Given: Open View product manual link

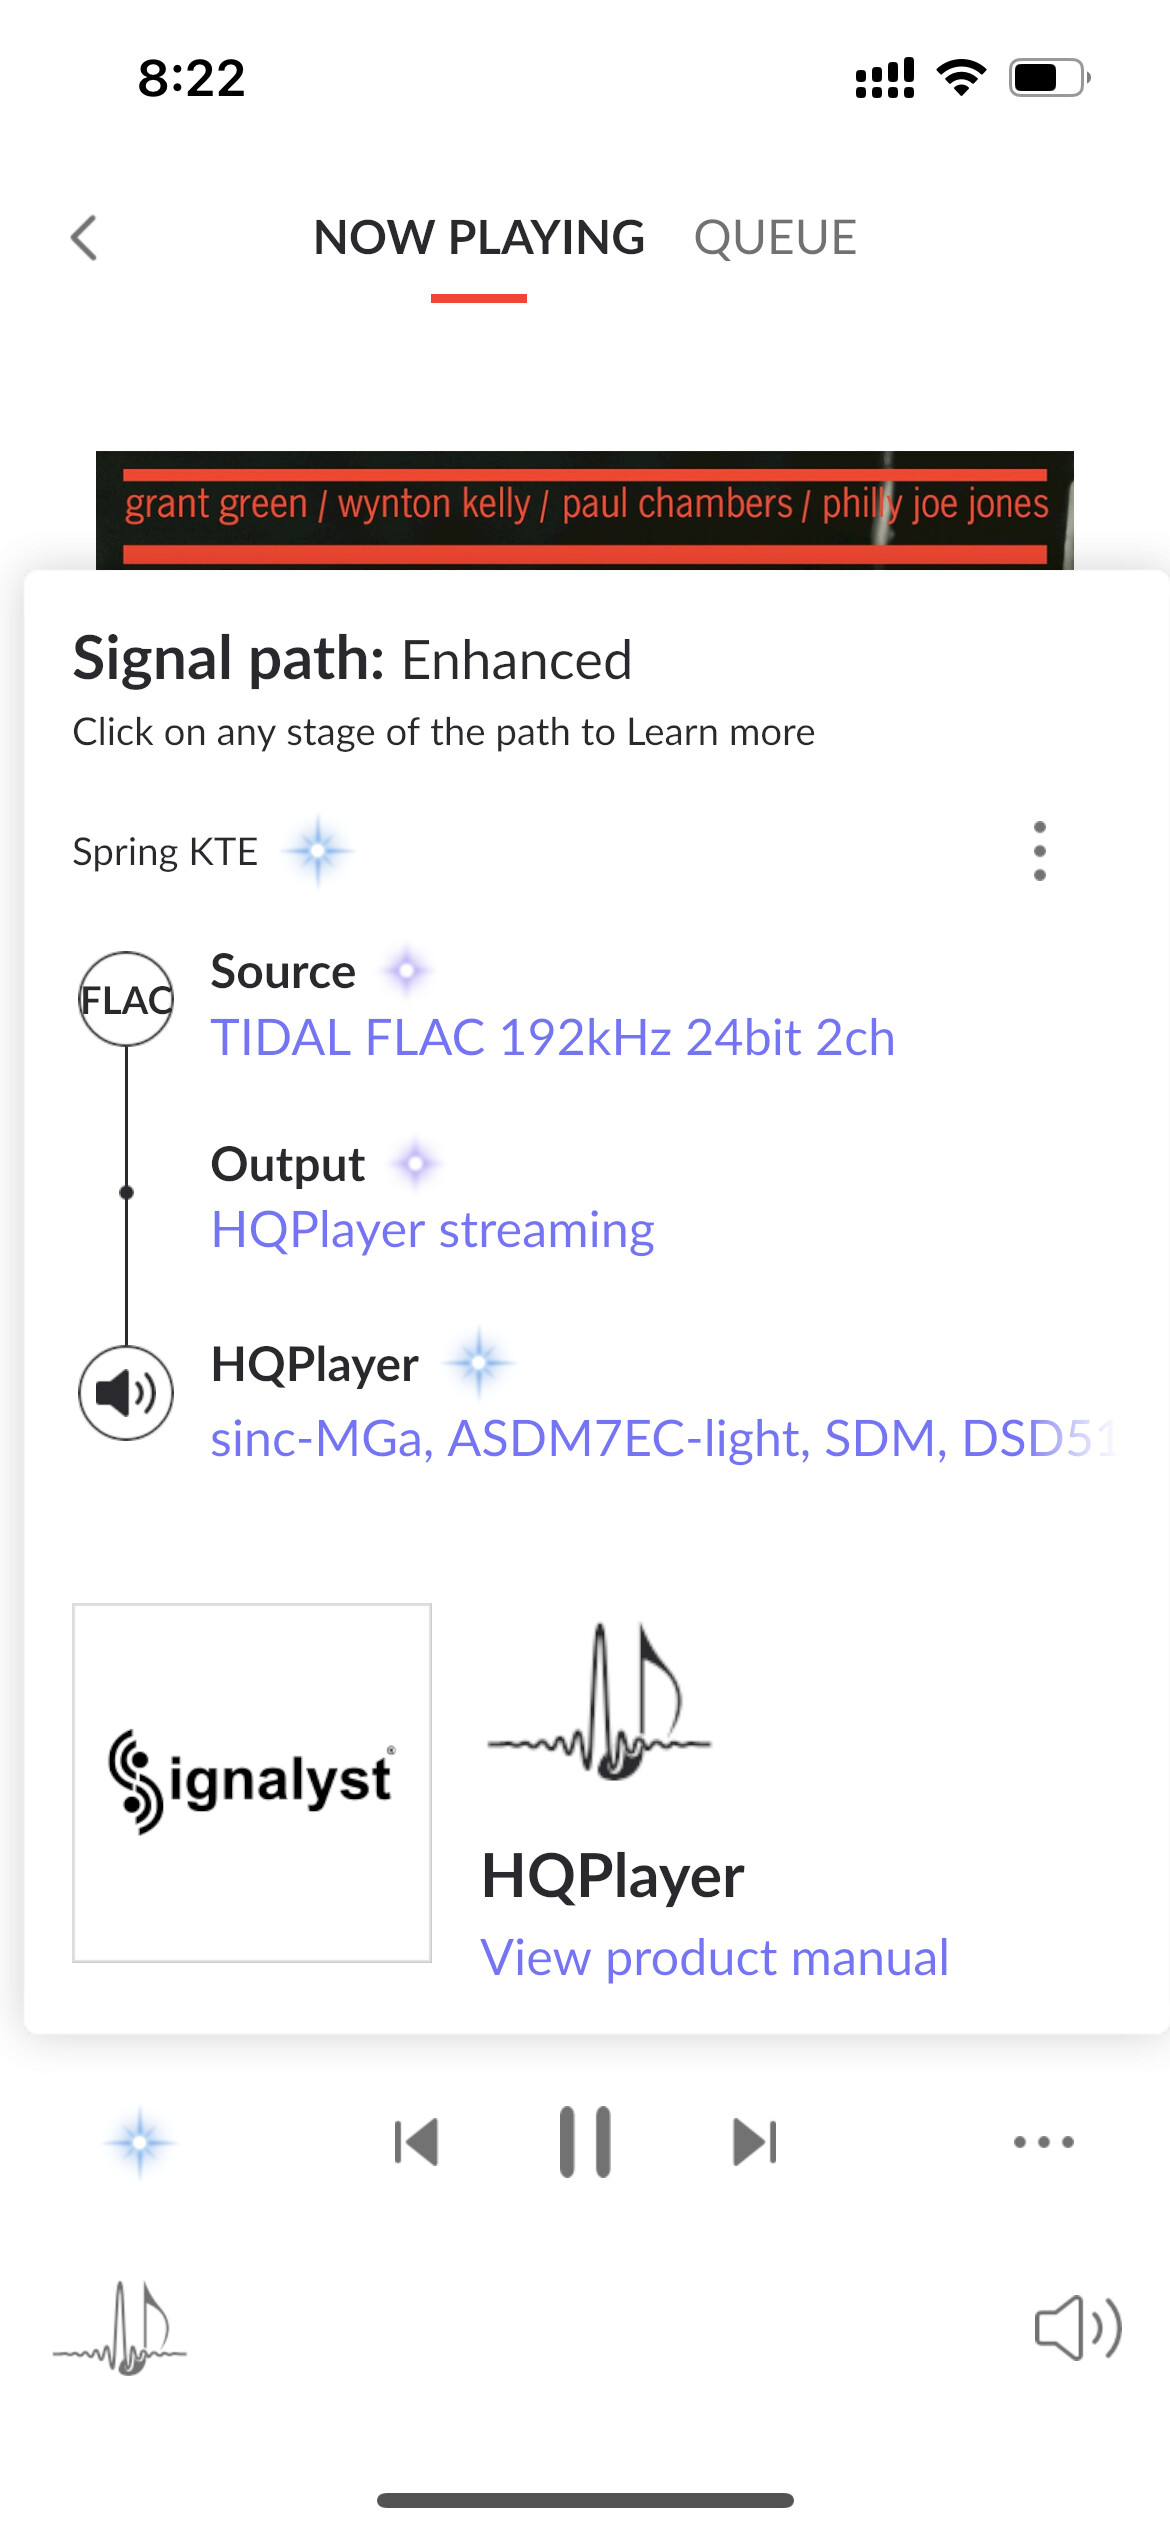Looking at the screenshot, I should coord(714,1957).
